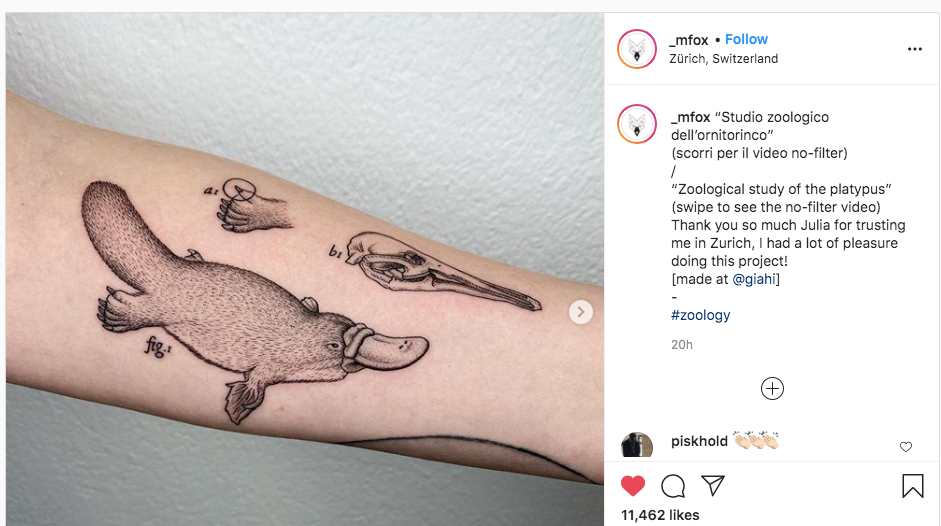The image size is (941, 526).
Task: Load more comments with plus circle
Action: [x=772, y=388]
